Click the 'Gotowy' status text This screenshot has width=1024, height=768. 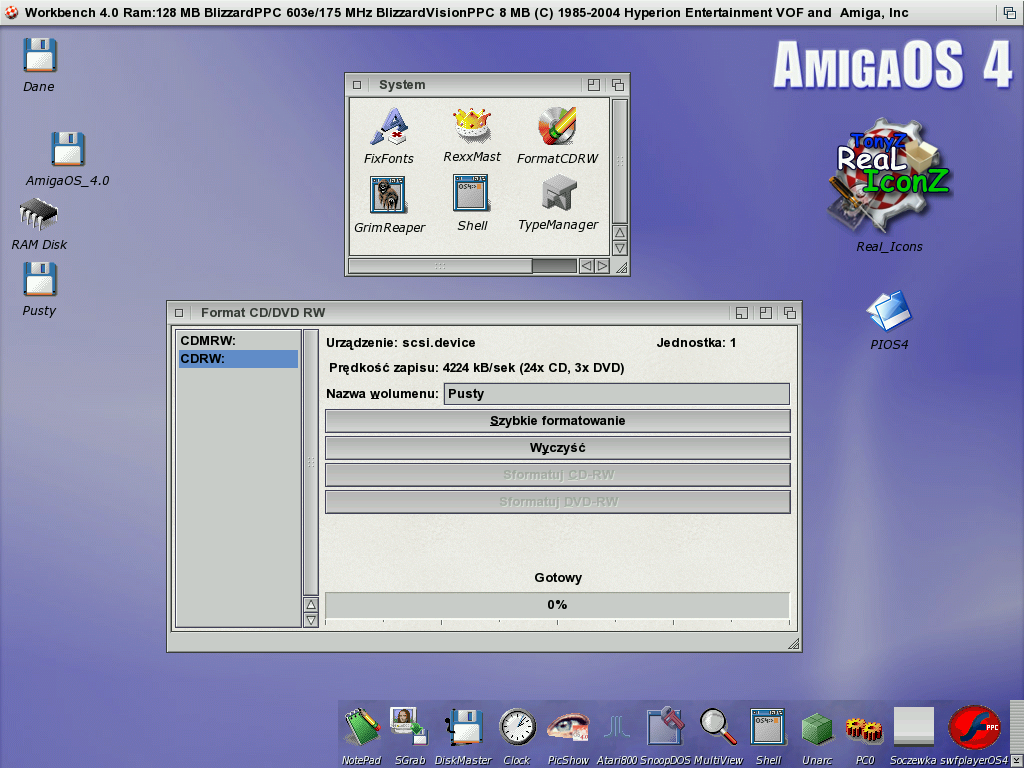coord(558,578)
